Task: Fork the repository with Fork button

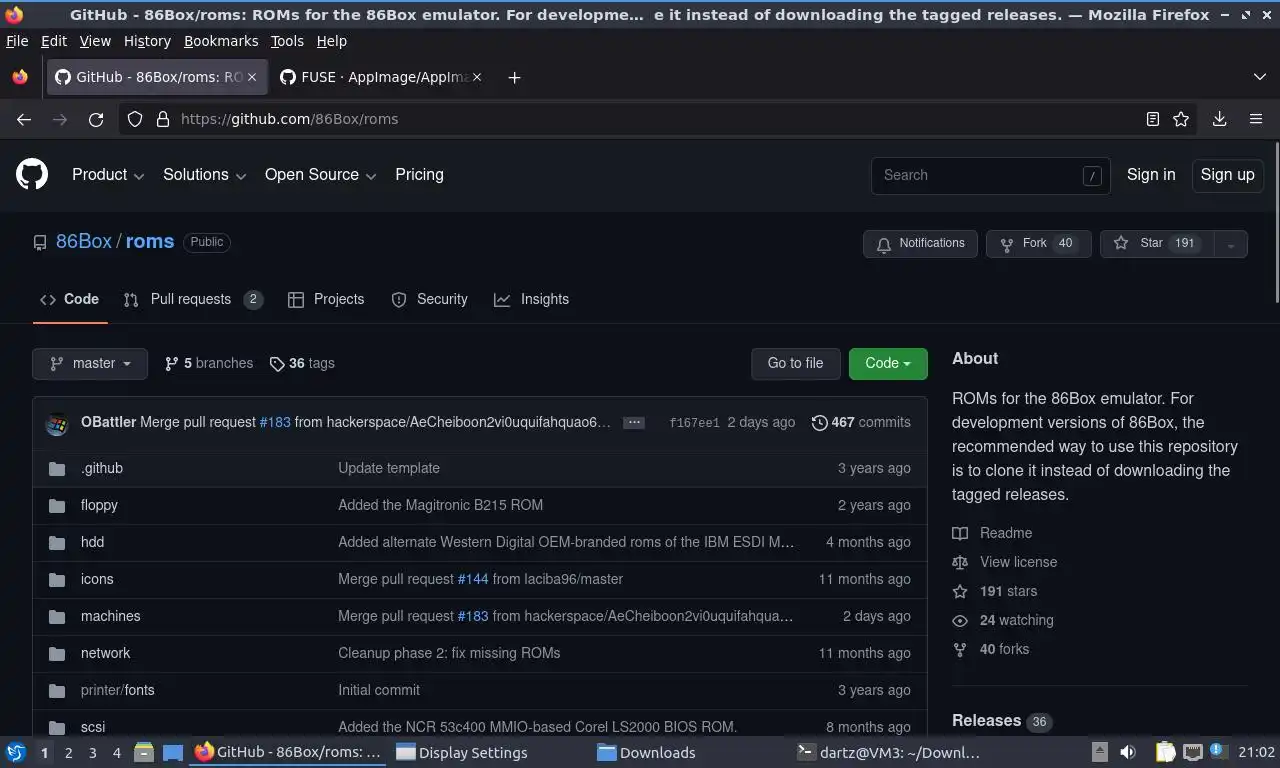Action: (x=1038, y=244)
